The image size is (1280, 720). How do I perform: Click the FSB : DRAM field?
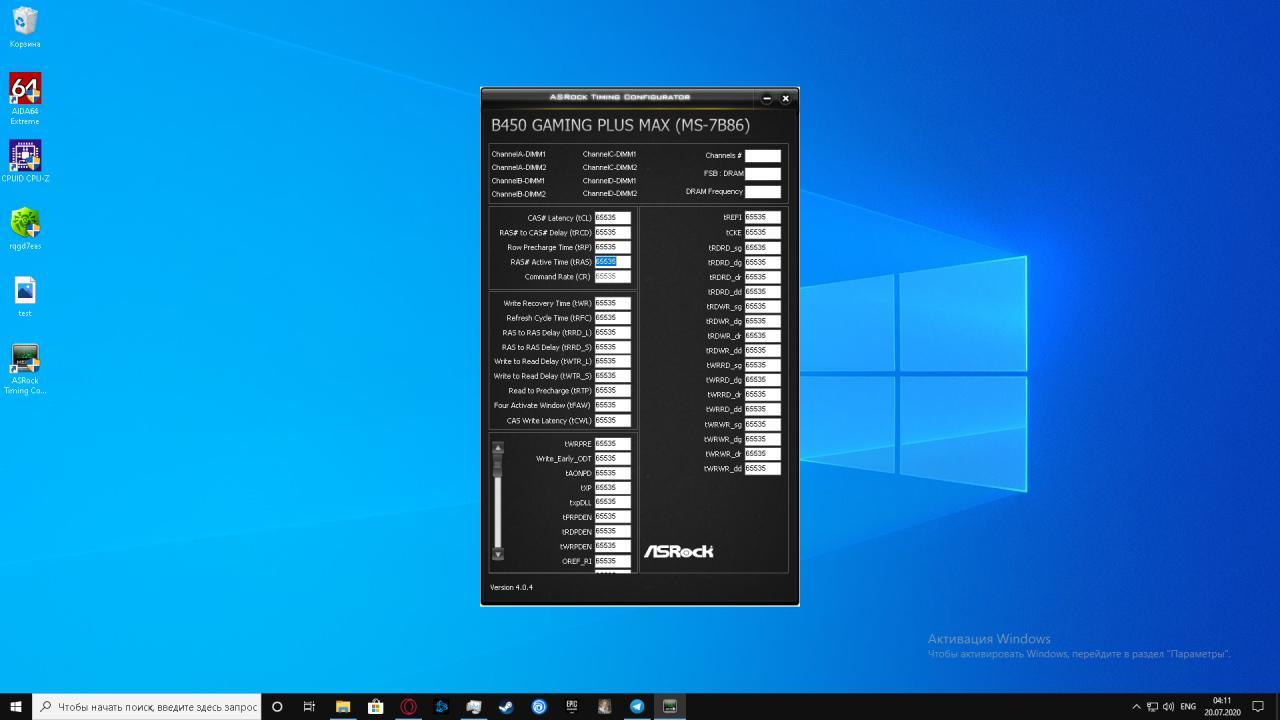coord(762,174)
